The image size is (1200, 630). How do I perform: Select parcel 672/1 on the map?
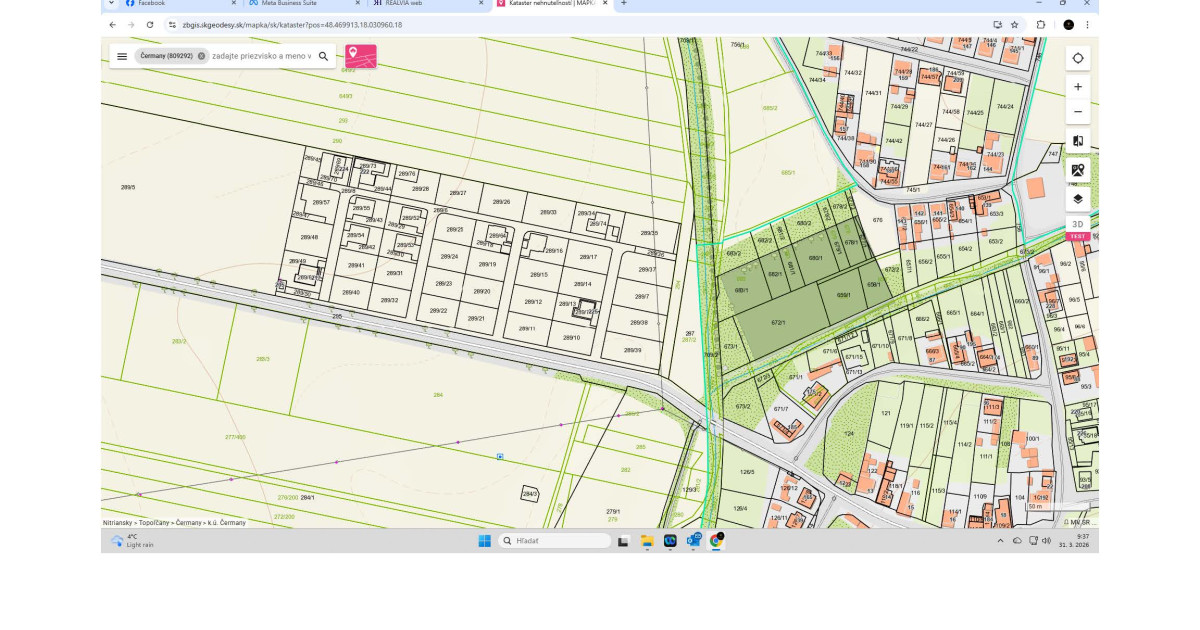click(x=778, y=324)
